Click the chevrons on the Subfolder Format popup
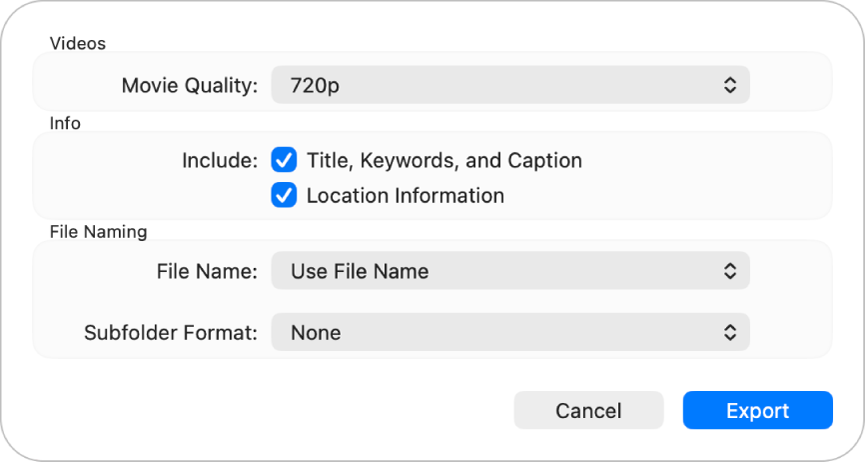This screenshot has width=868, height=466. coord(730,333)
